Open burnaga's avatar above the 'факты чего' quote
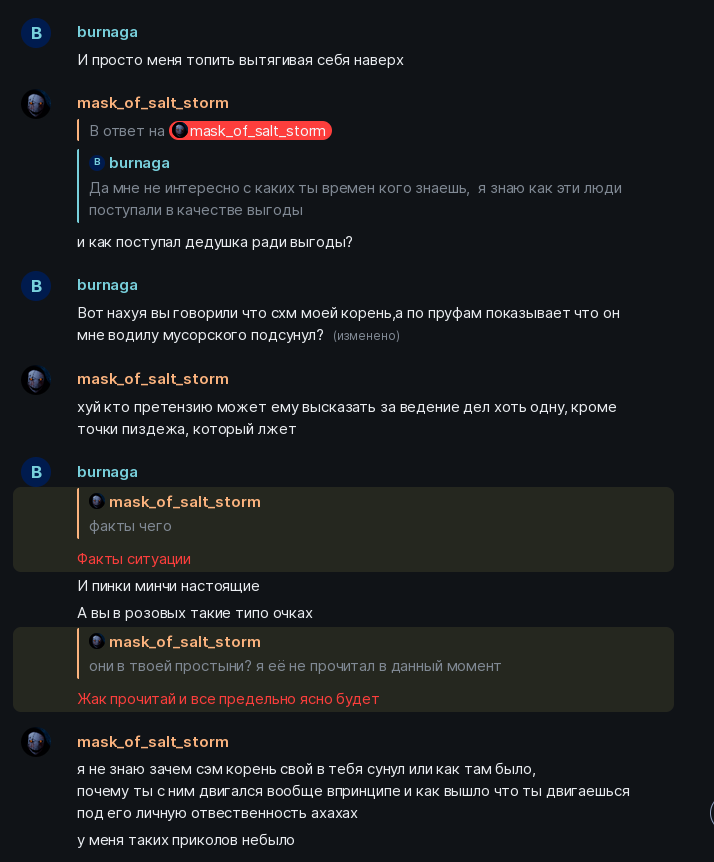Viewport: 714px width, 862px height. point(36,473)
